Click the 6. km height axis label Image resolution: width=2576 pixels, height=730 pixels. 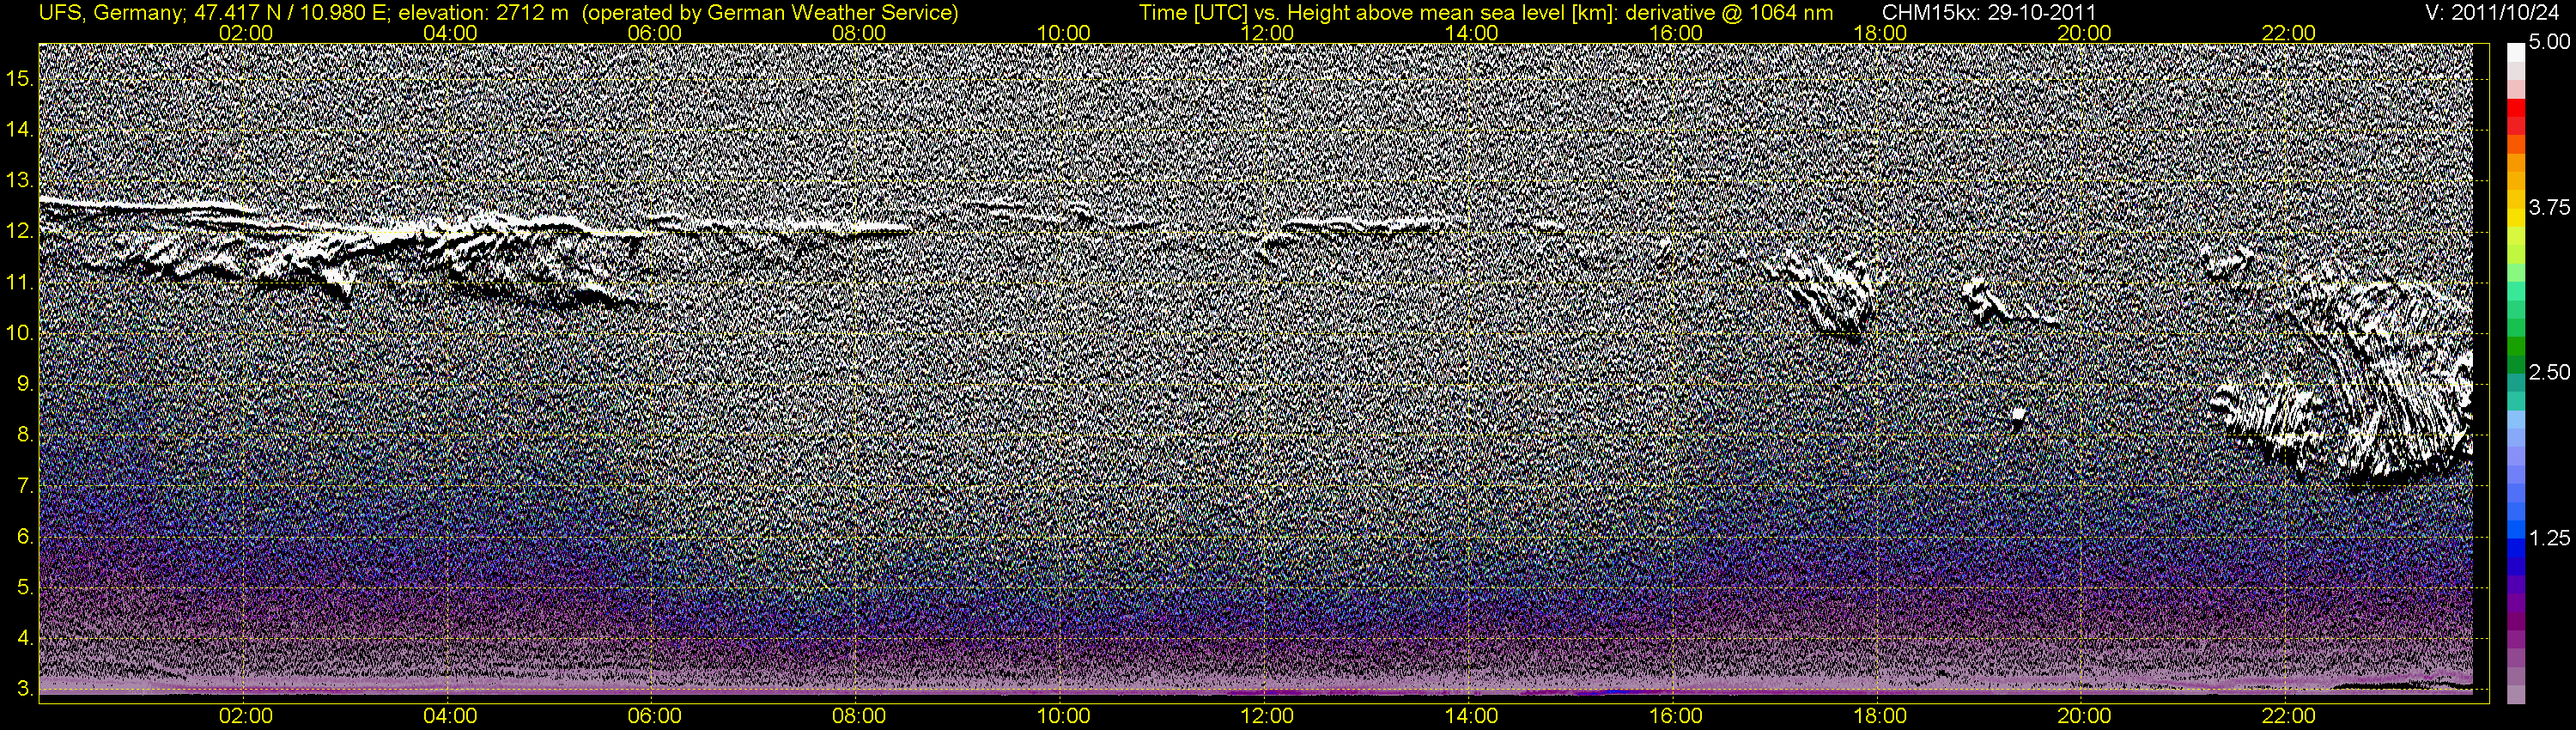click(x=24, y=537)
